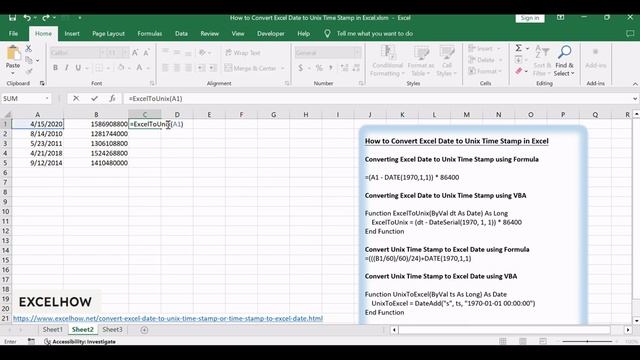Screen dimensions: 640x360
Task: Adjust the zoom slider in status bar
Action: (587, 341)
